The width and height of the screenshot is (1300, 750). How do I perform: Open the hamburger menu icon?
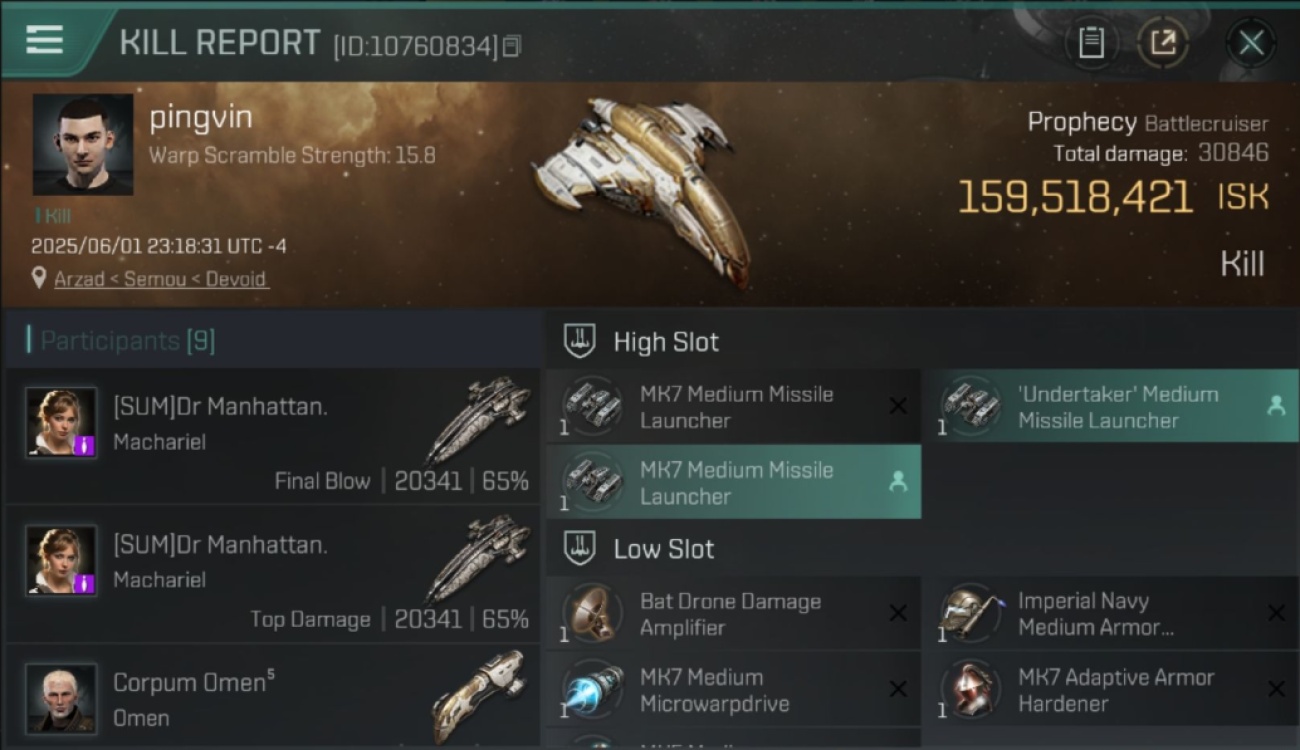[44, 40]
